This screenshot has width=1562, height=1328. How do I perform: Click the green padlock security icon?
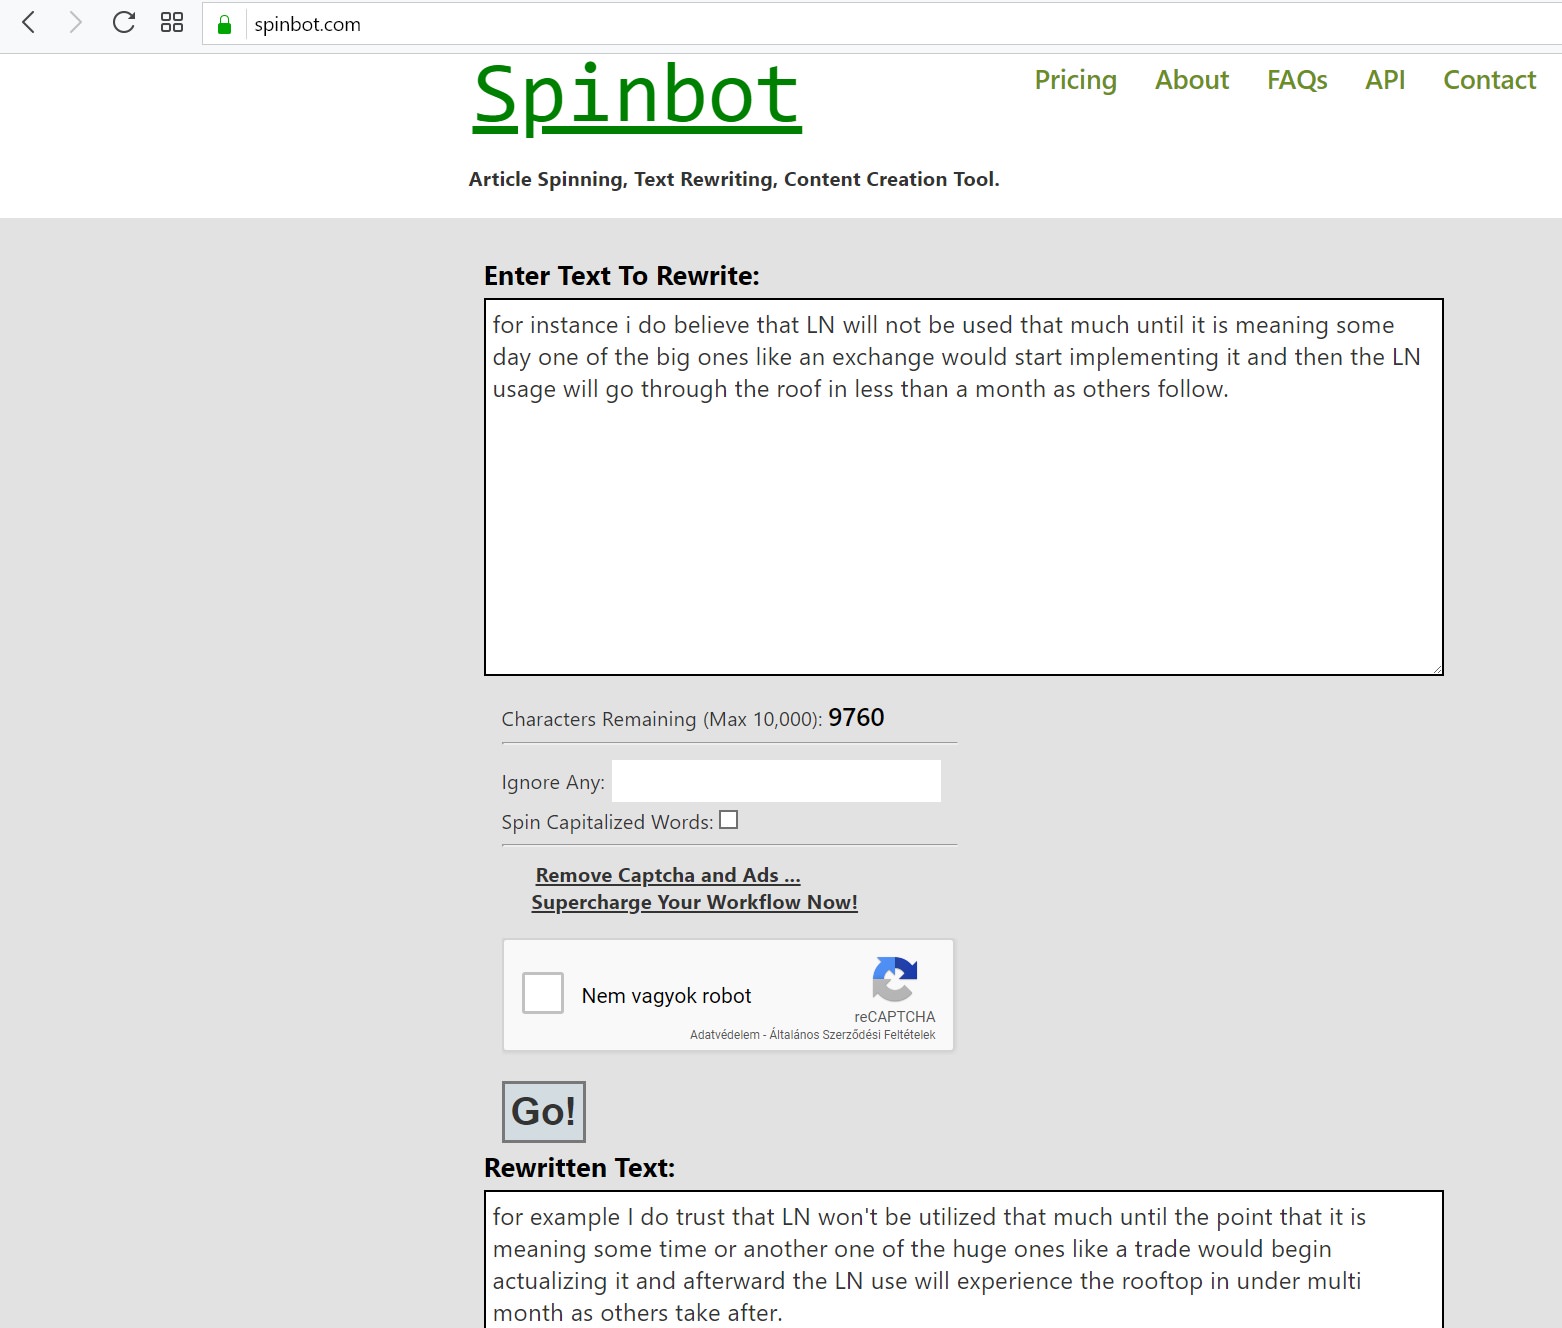224,24
